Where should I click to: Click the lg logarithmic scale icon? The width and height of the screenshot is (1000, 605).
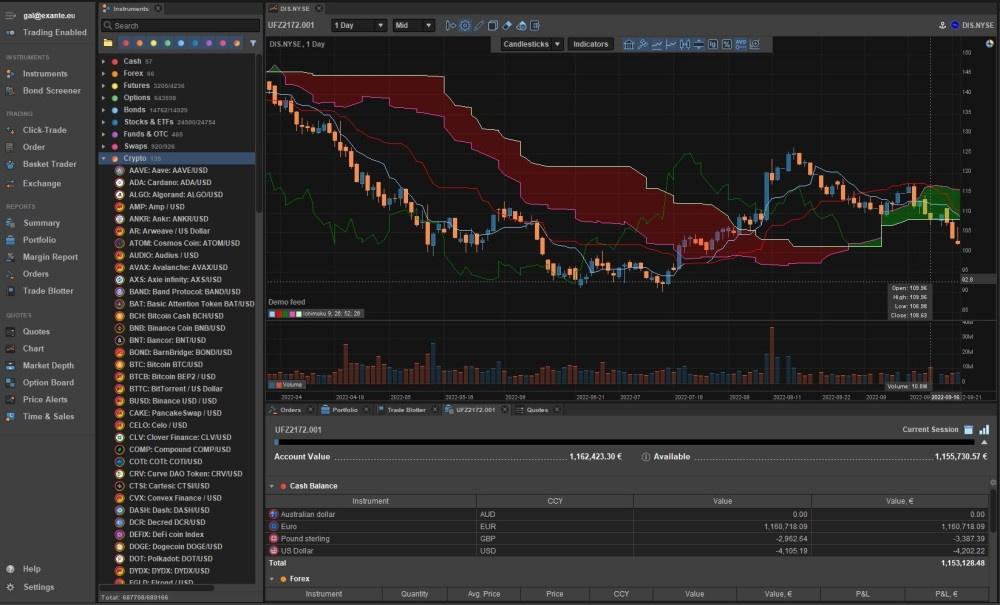coord(712,44)
